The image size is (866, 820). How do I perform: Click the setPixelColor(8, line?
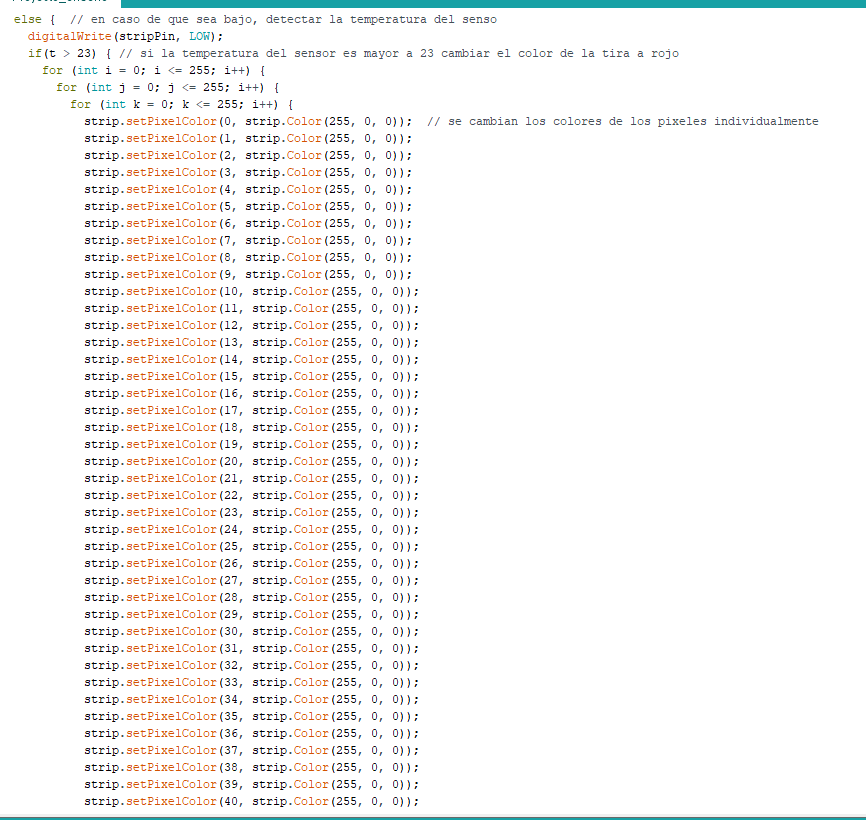click(x=248, y=258)
